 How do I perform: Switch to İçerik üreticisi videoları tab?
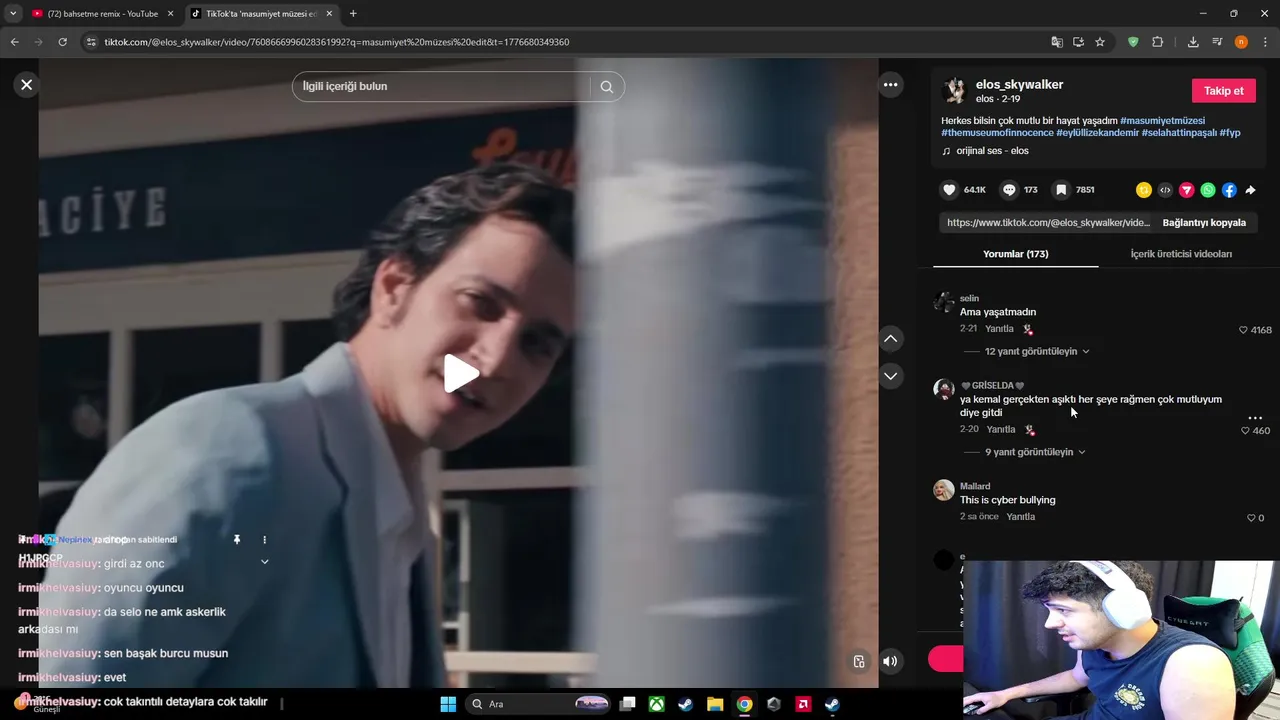click(1181, 254)
